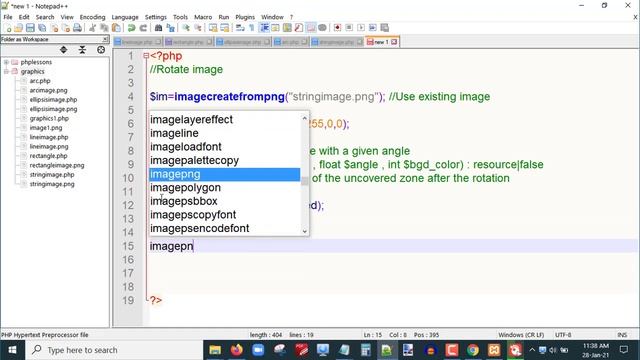Click UTF-8 encoding in status bar
This screenshot has width=640, height=360.
(563, 335)
